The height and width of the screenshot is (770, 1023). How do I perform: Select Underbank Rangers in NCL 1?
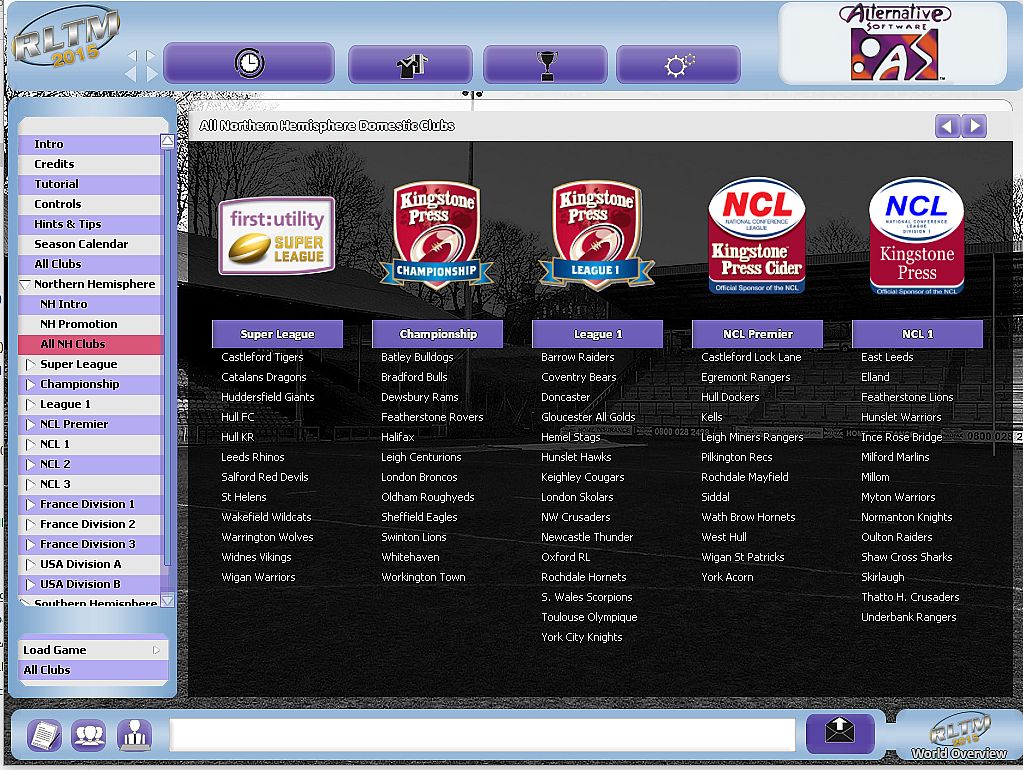[909, 617]
